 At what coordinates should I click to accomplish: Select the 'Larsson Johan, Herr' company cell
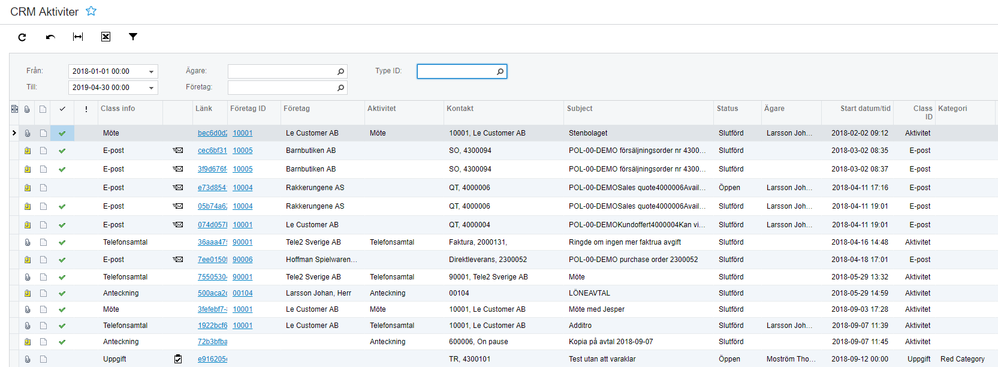click(323, 294)
